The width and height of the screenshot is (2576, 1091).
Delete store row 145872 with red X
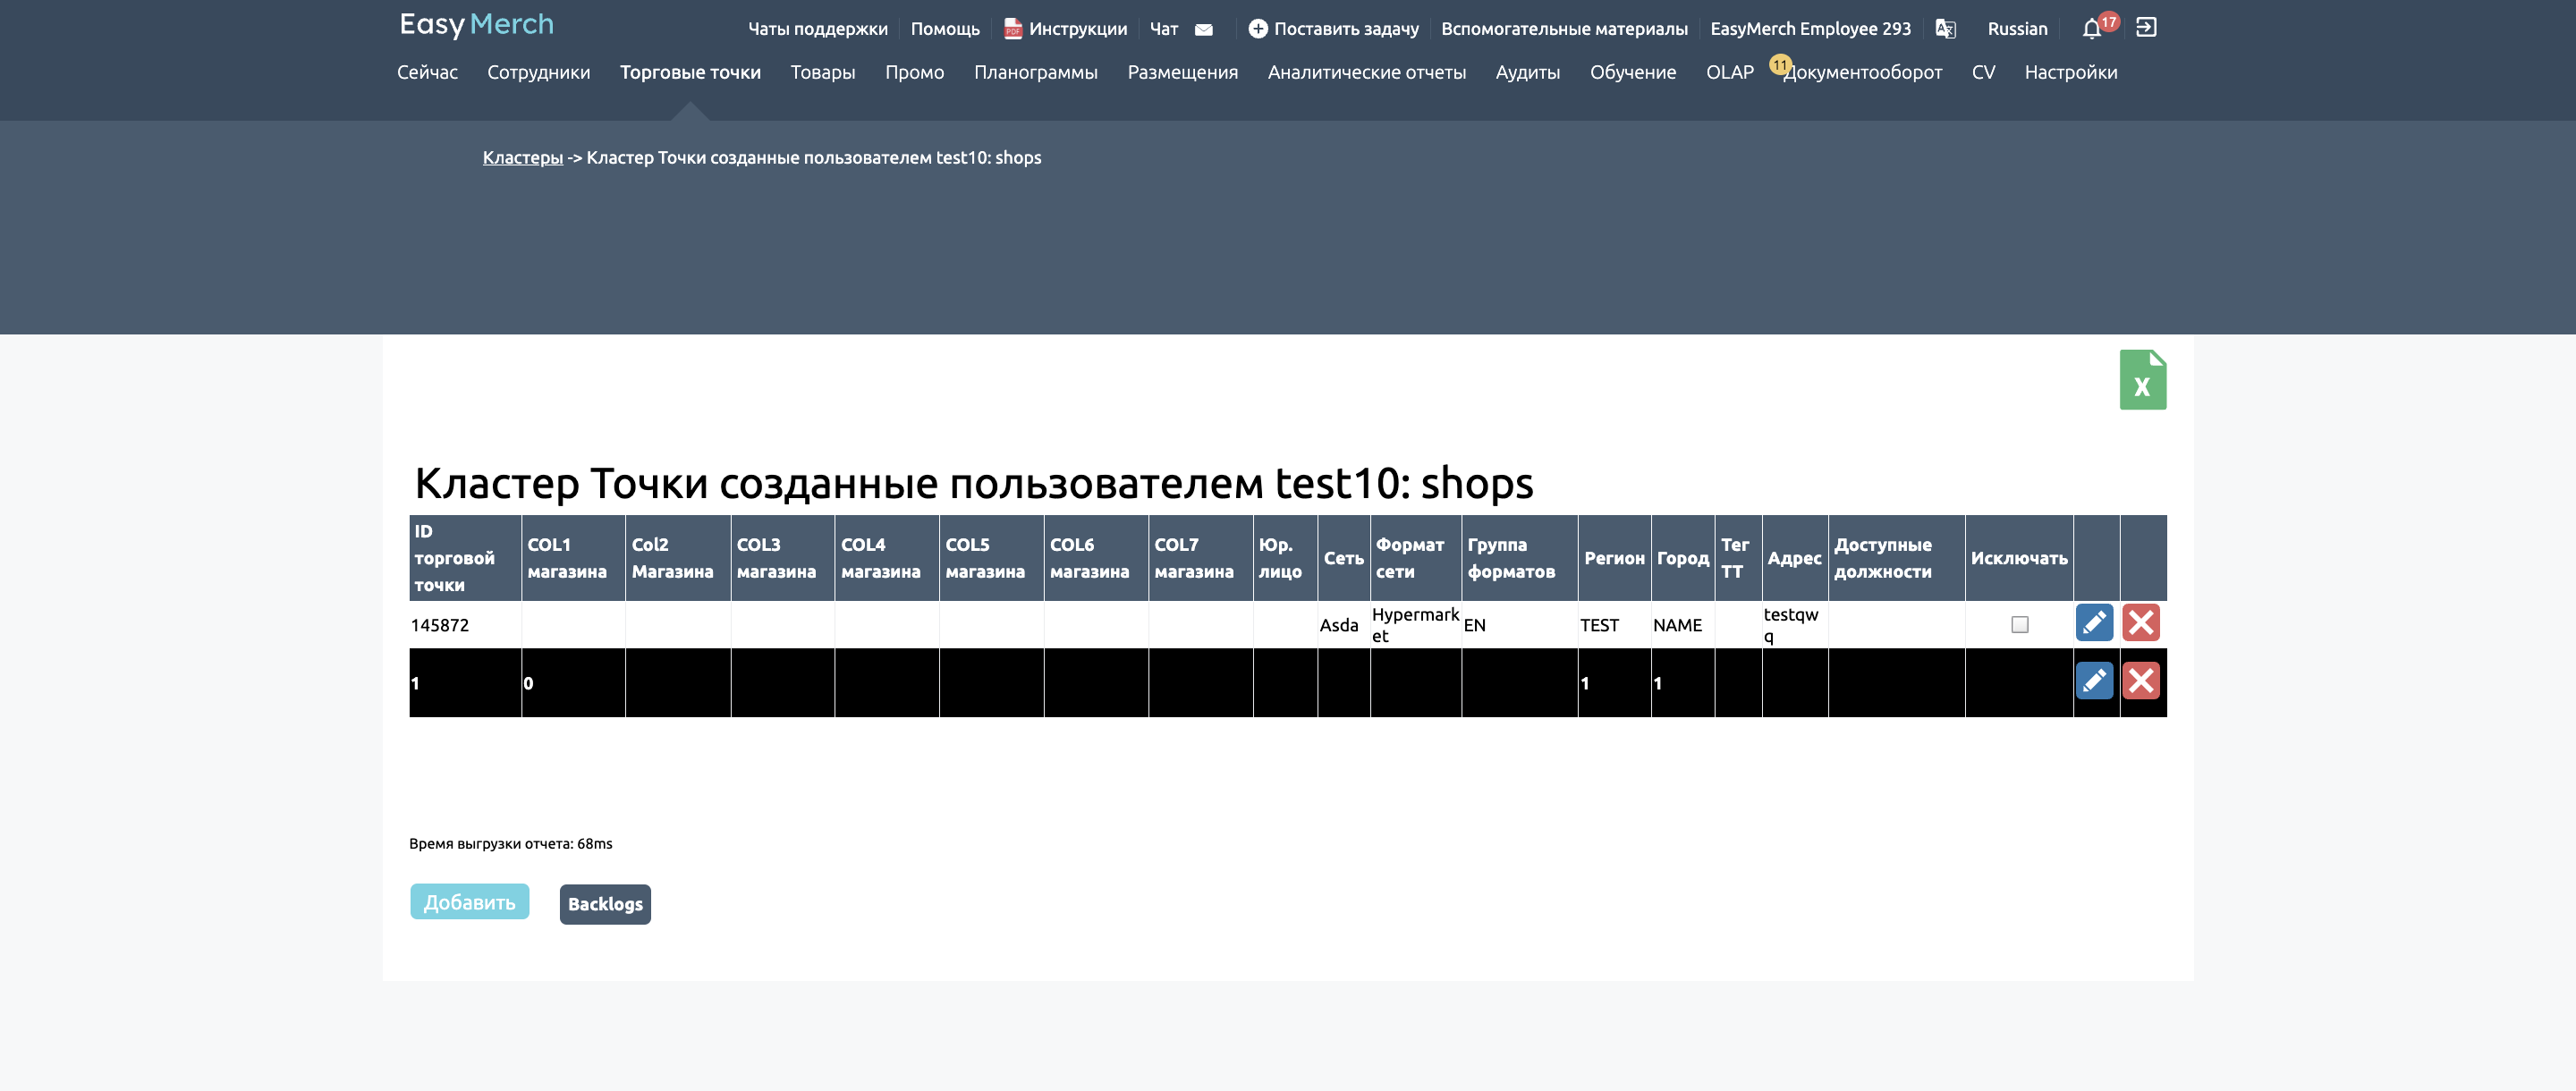click(x=2140, y=623)
